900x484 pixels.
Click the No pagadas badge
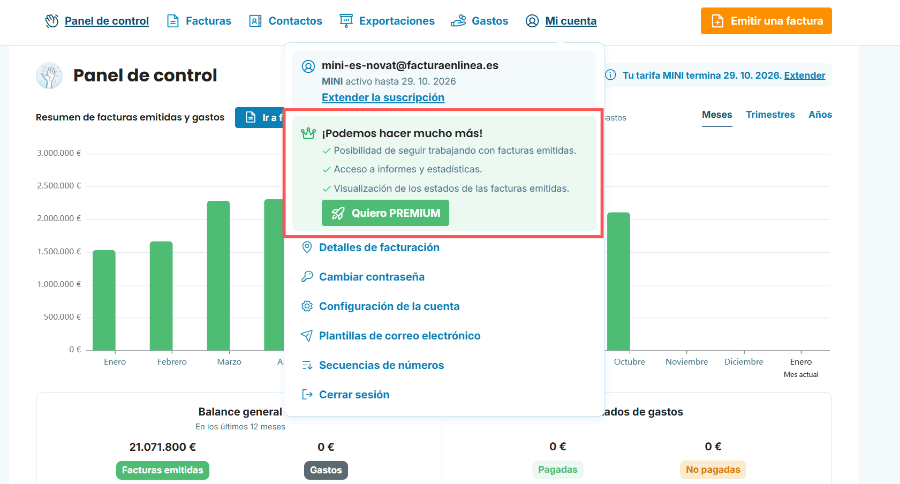713,470
